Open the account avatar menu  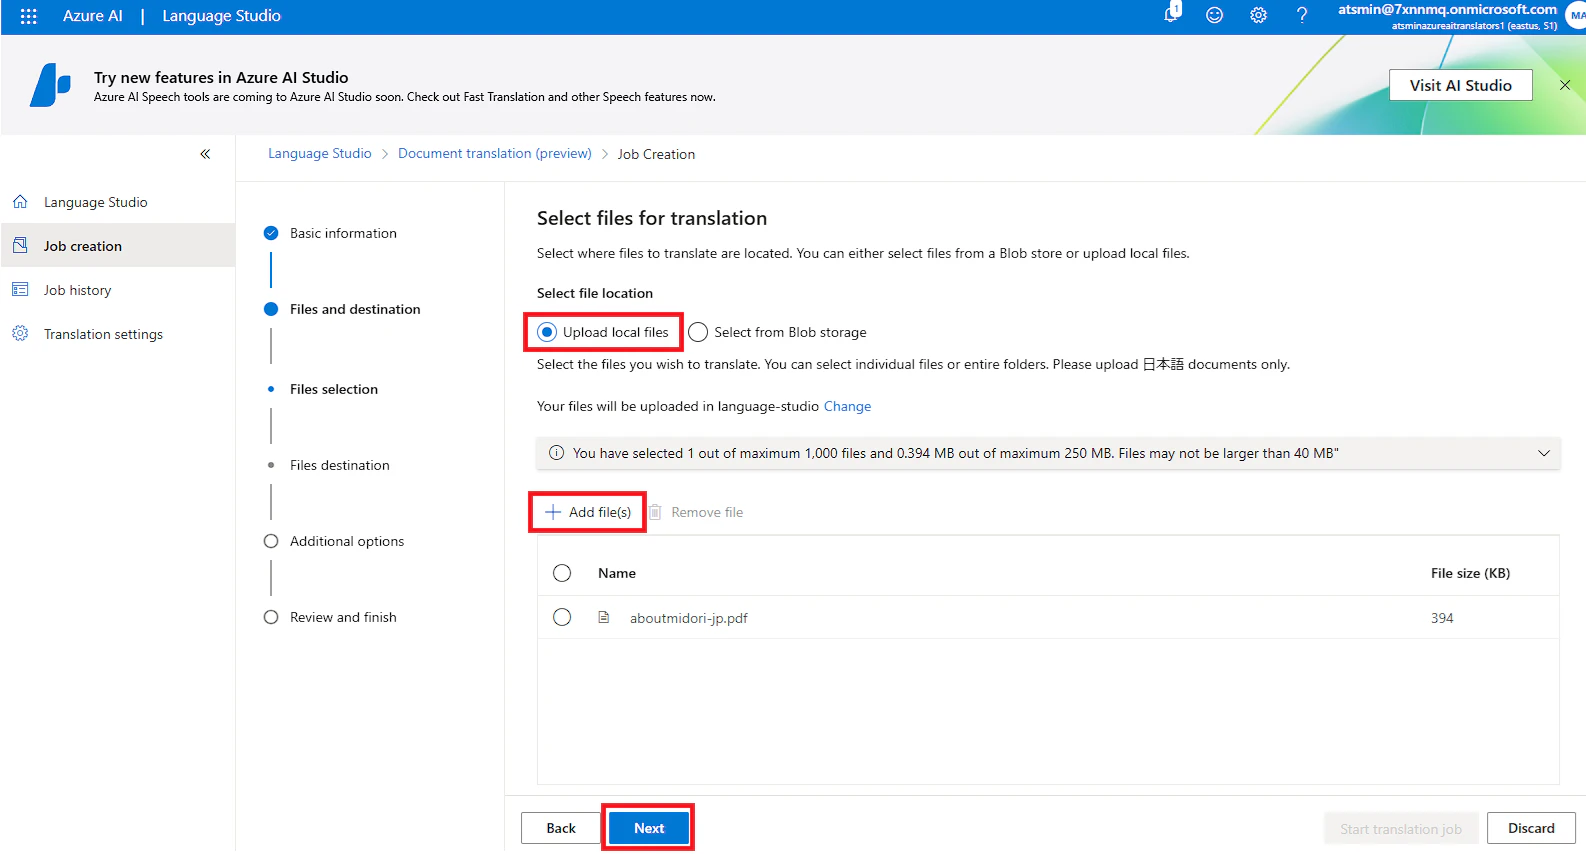click(1576, 15)
